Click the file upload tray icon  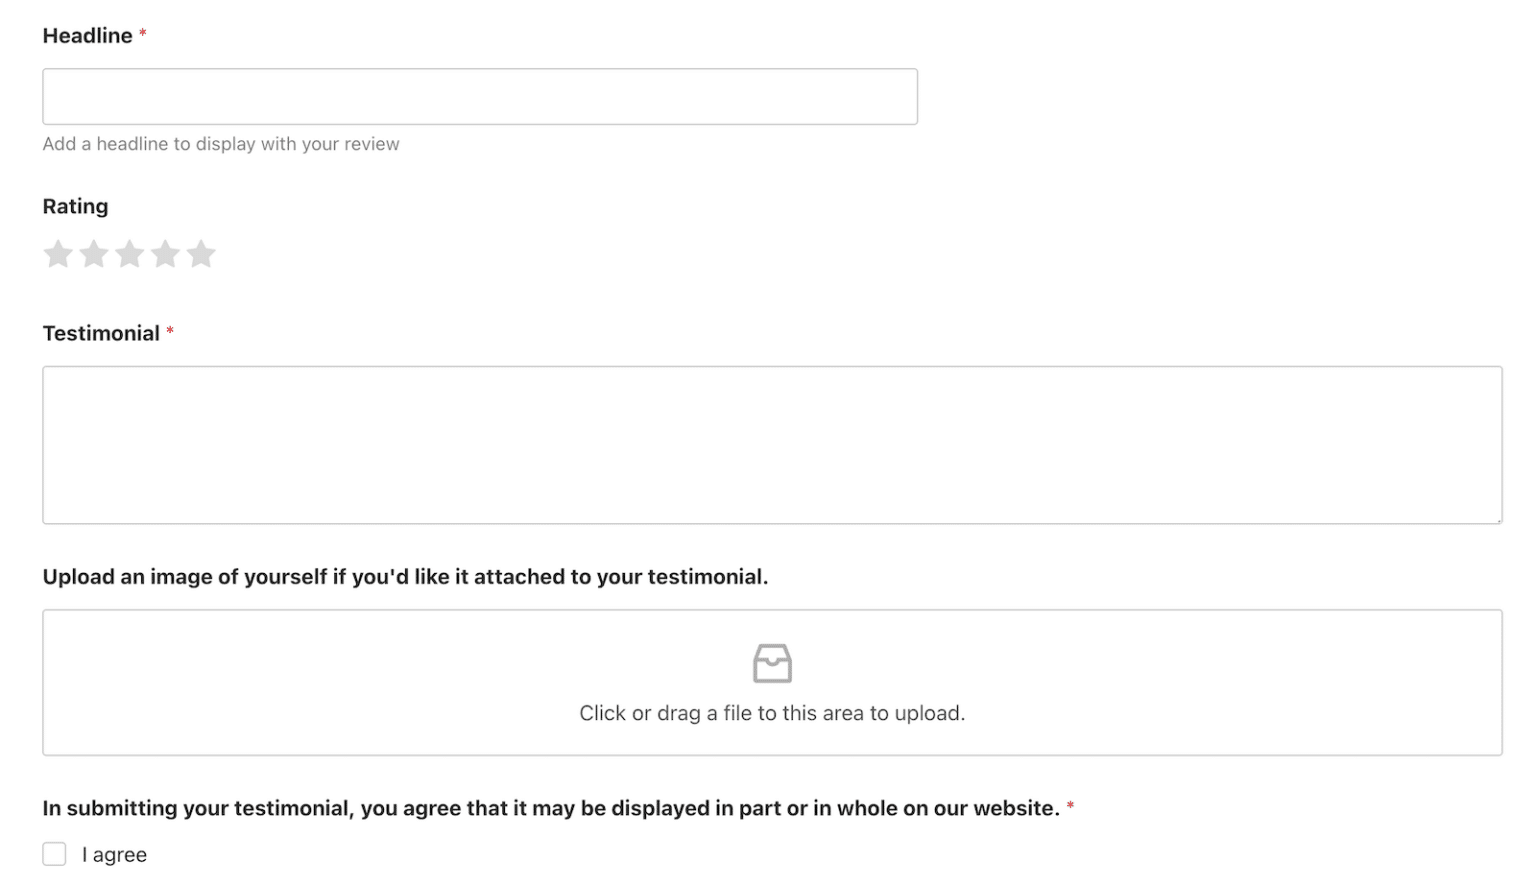coord(772,662)
